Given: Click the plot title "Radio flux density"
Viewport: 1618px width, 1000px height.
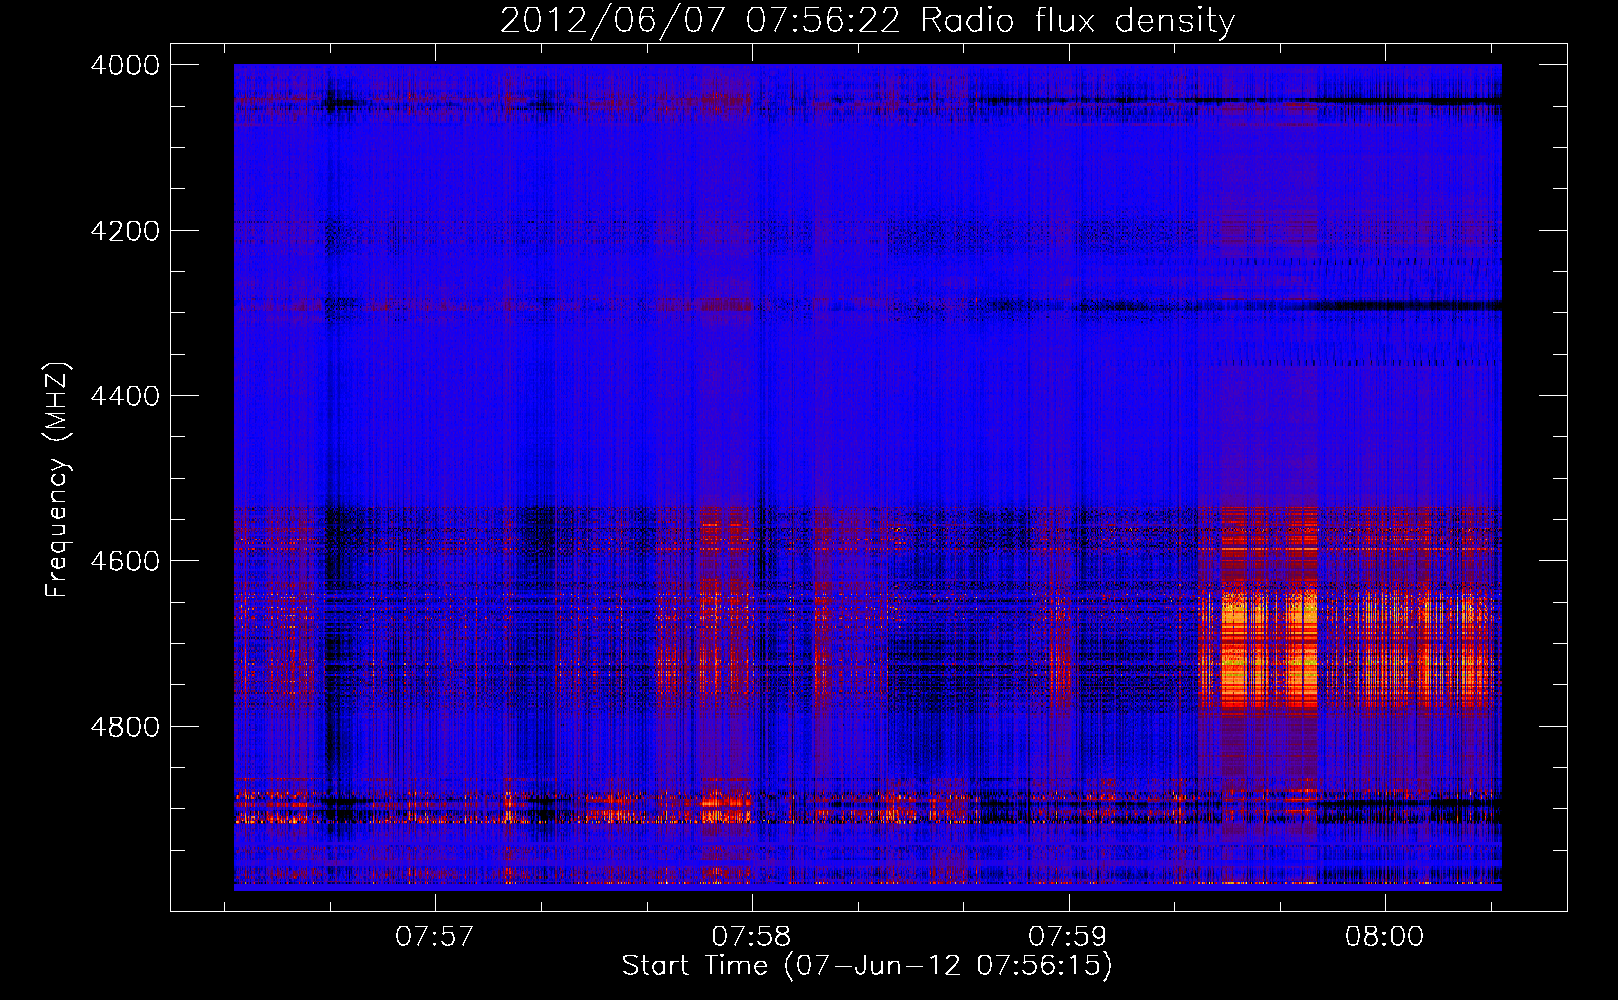Looking at the screenshot, I should pos(1077,20).
